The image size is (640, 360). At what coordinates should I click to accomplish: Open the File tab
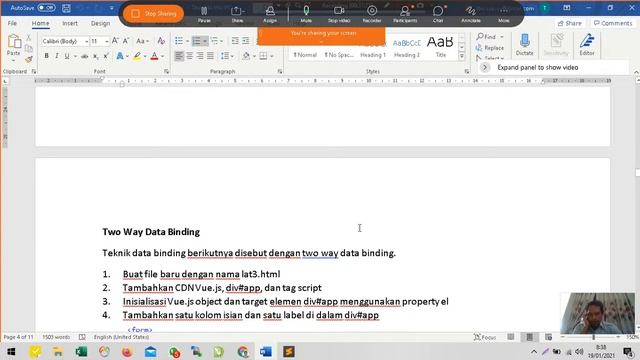click(x=12, y=23)
